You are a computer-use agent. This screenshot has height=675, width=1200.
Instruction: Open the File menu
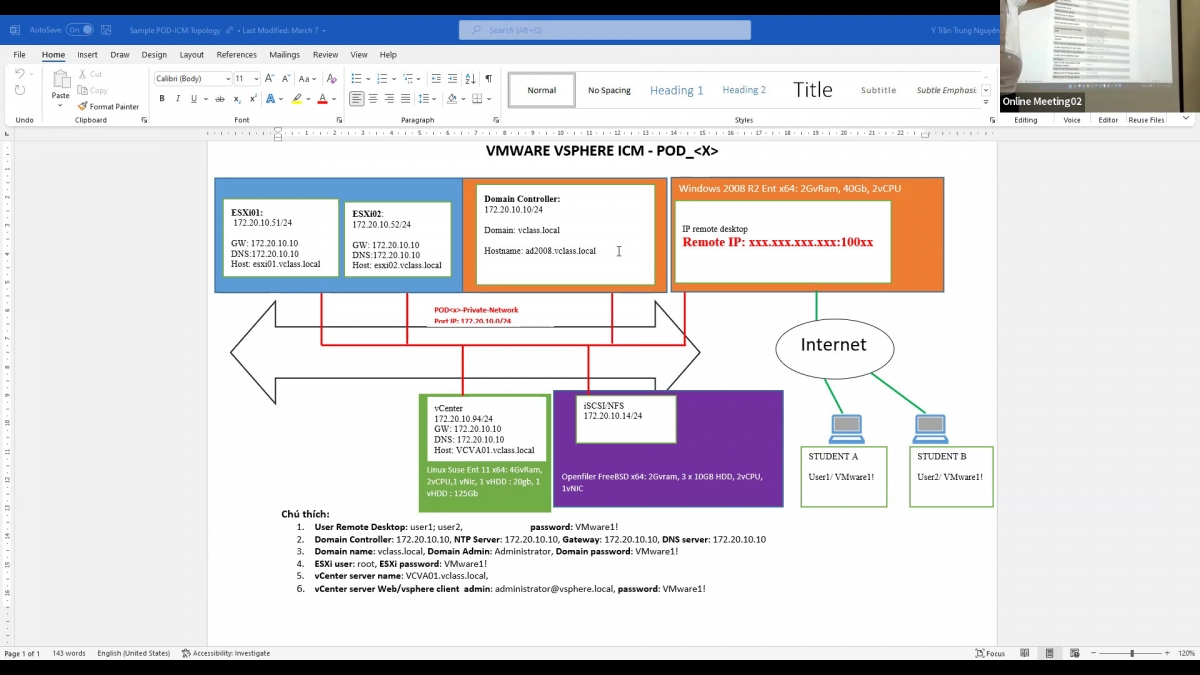tap(19, 55)
